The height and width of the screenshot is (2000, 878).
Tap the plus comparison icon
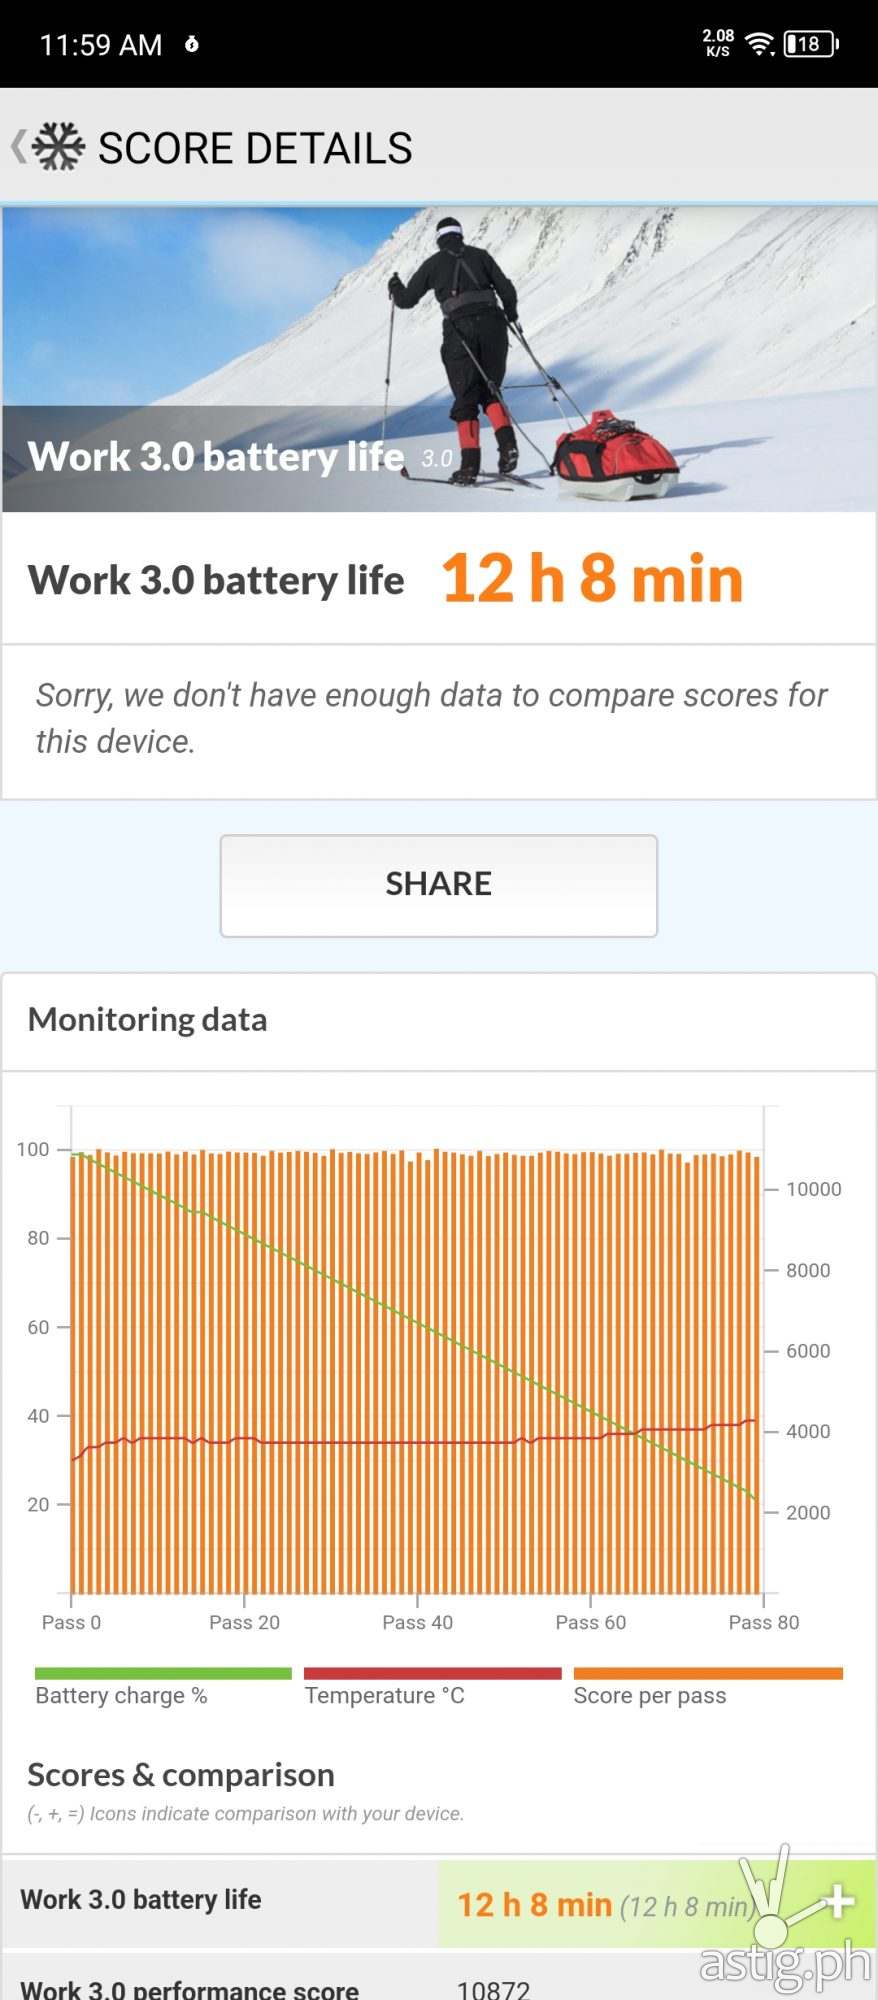(x=840, y=1901)
